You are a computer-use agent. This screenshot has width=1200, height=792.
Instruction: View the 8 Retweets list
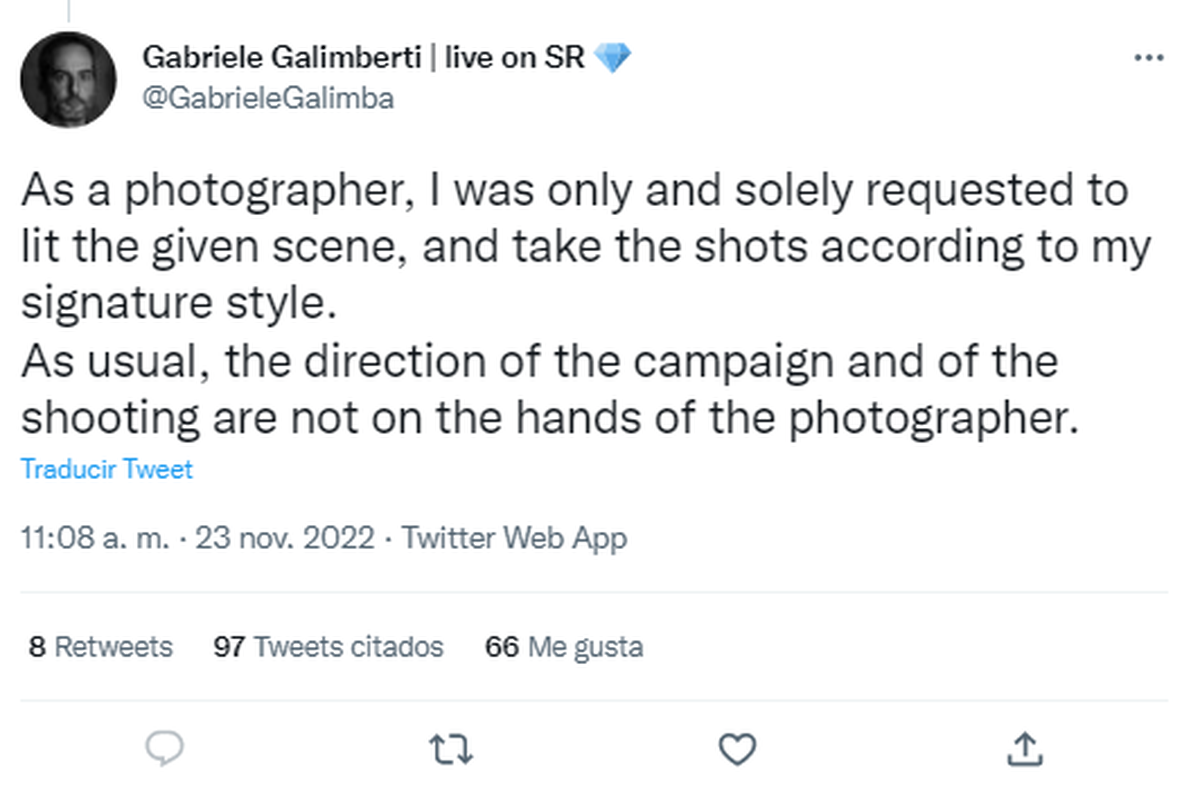101,647
